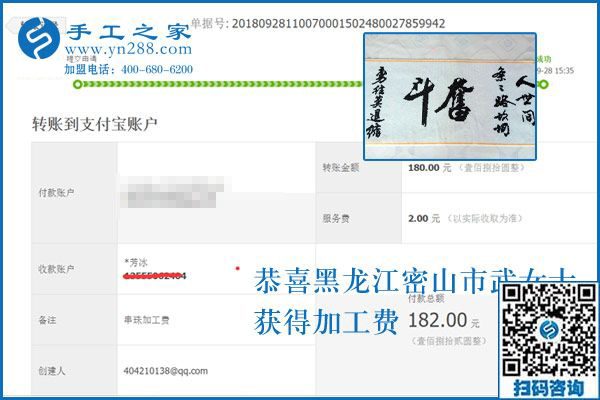This screenshot has height=400, width=600.
Task: Open the www.yn288.com website link
Action: point(127,53)
